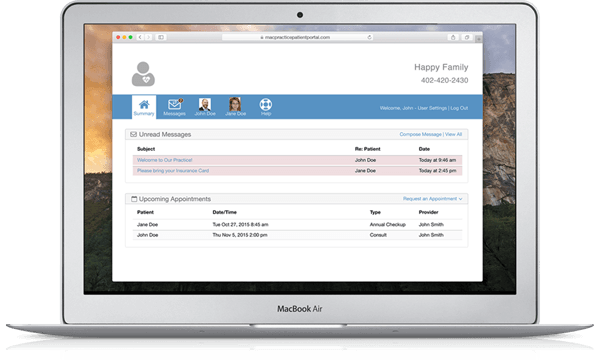Image resolution: width=600 pixels, height=362 pixels.
Task: Click the Jane Doe appointment row patient name
Action: [x=147, y=225]
